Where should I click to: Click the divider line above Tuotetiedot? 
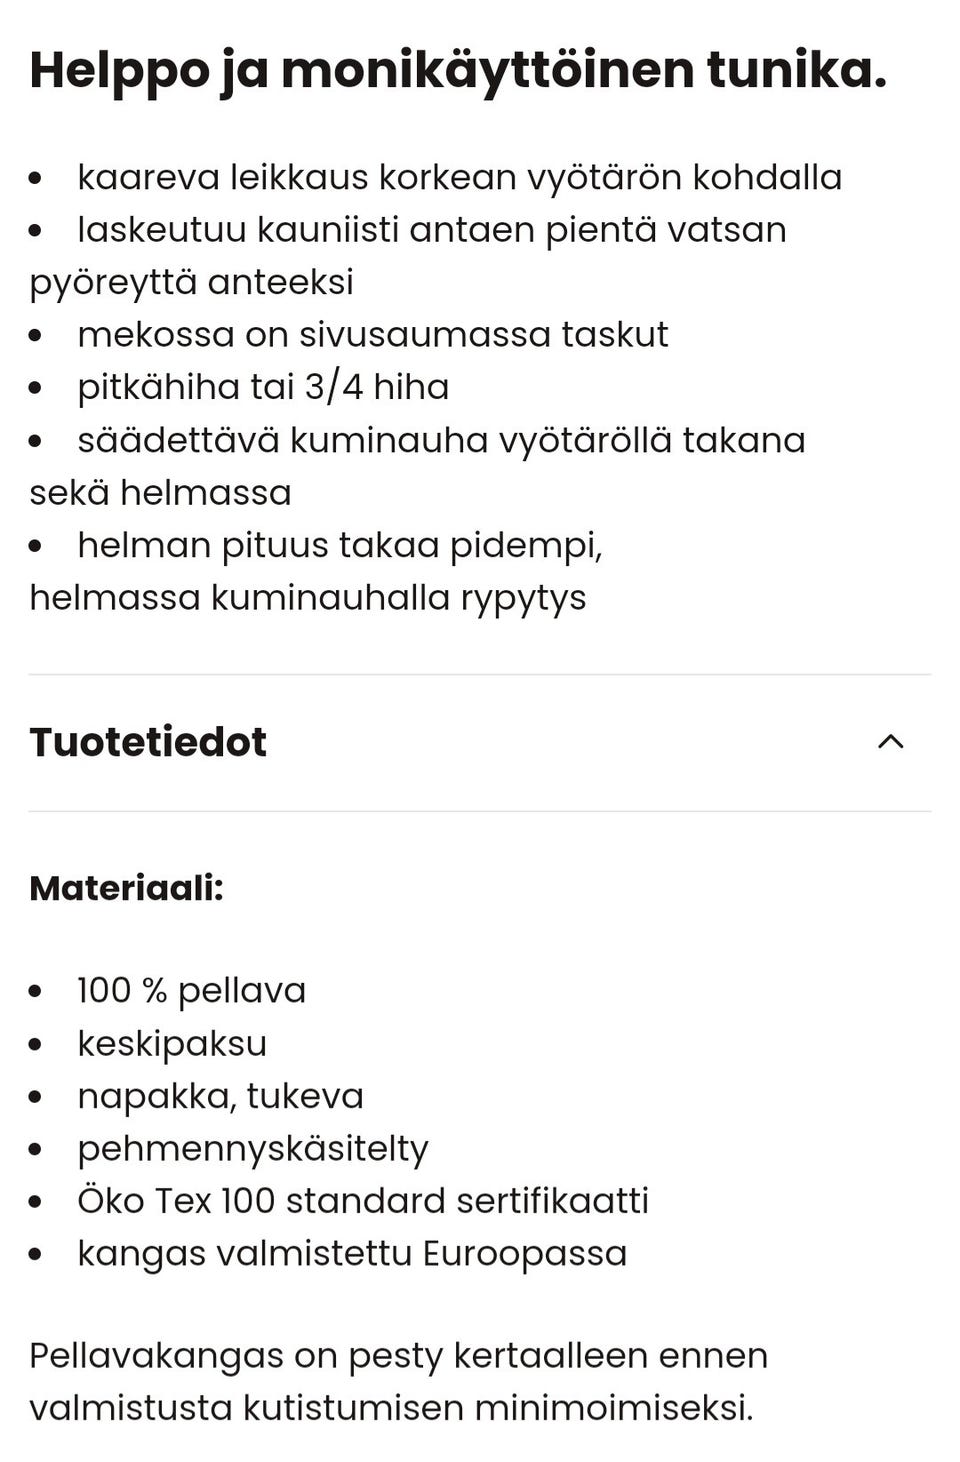480,674
